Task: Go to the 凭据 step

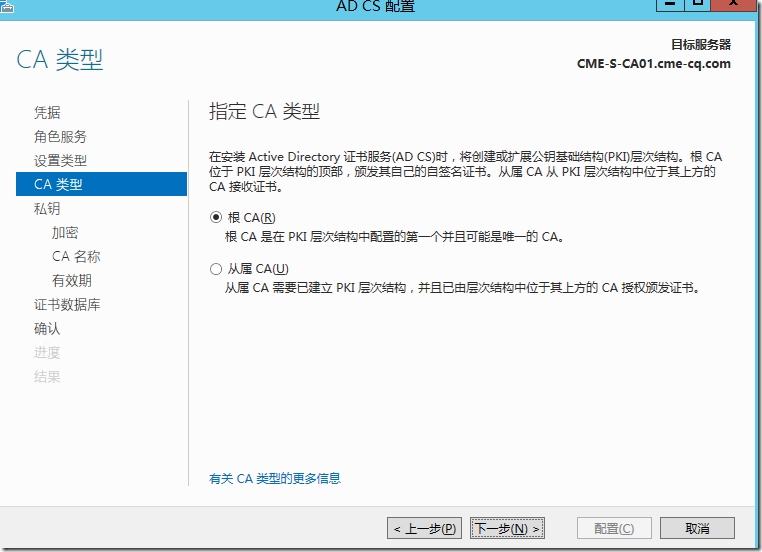Action: [x=47, y=113]
